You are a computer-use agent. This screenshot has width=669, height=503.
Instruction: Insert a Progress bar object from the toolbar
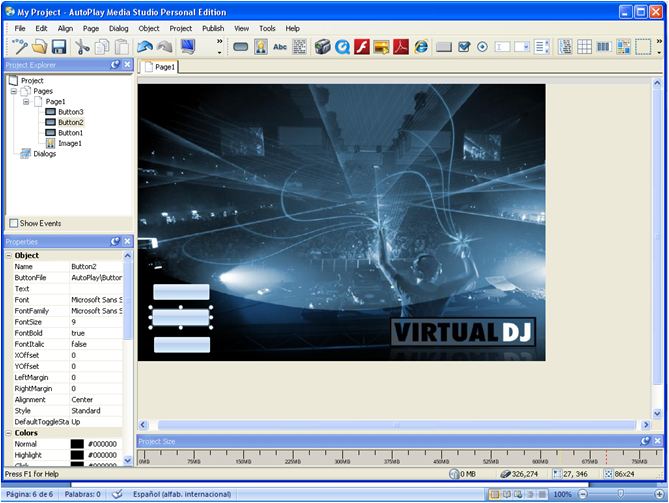604,47
